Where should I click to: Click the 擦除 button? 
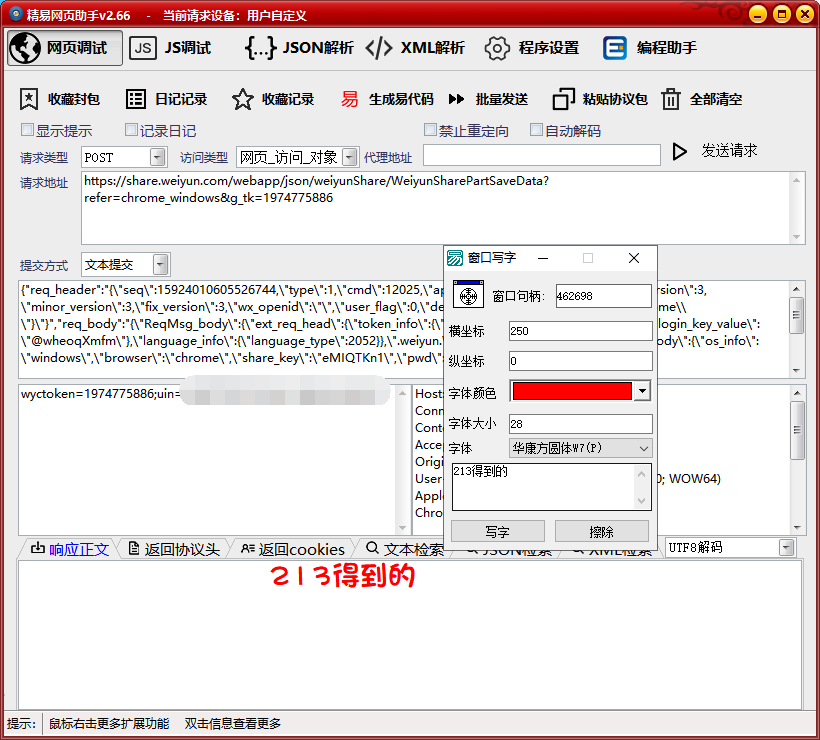click(601, 531)
